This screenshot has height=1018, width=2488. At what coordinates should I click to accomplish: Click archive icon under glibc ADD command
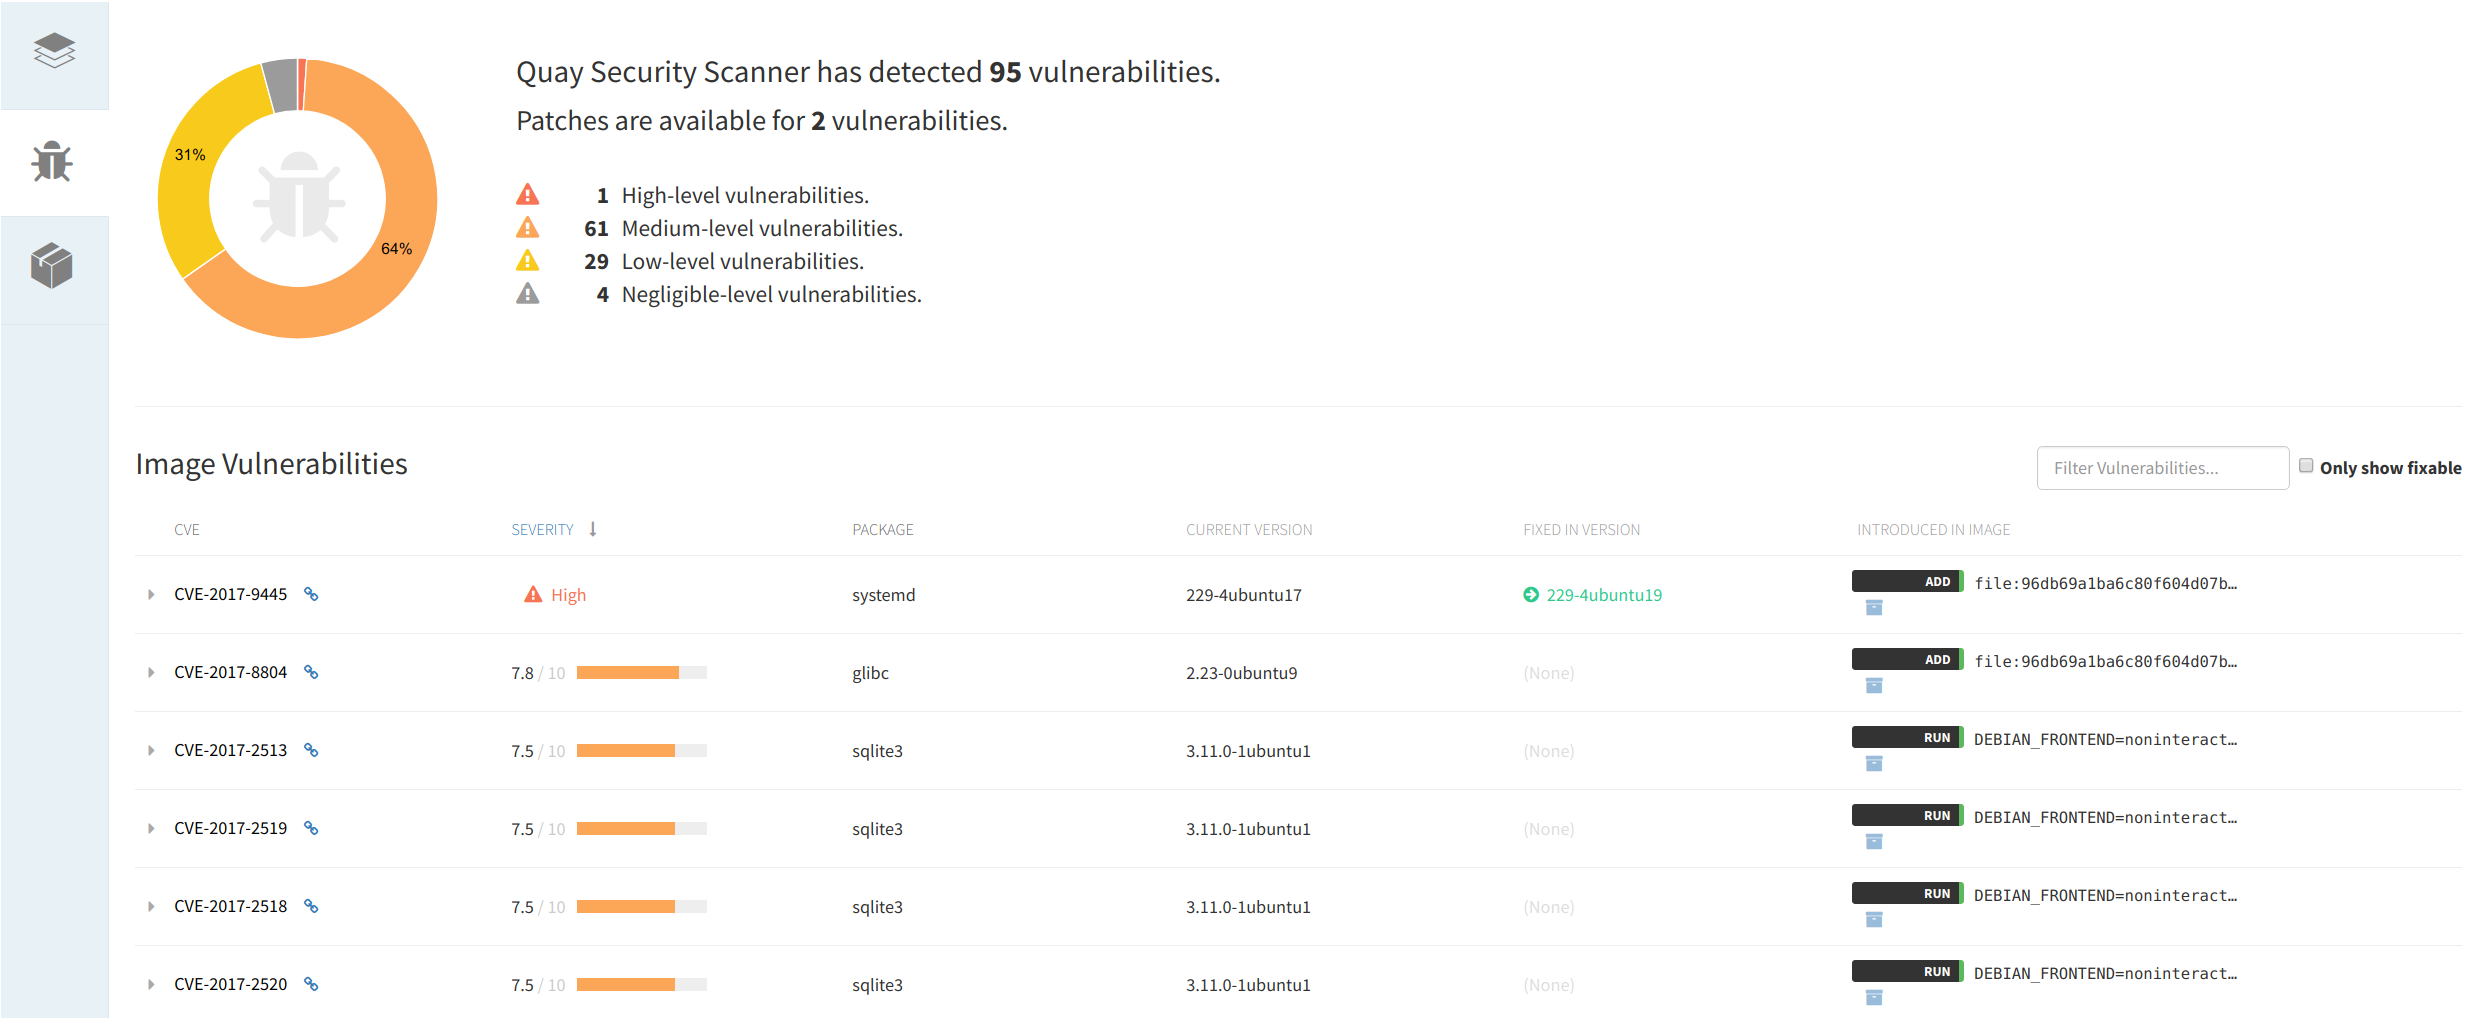click(1874, 686)
